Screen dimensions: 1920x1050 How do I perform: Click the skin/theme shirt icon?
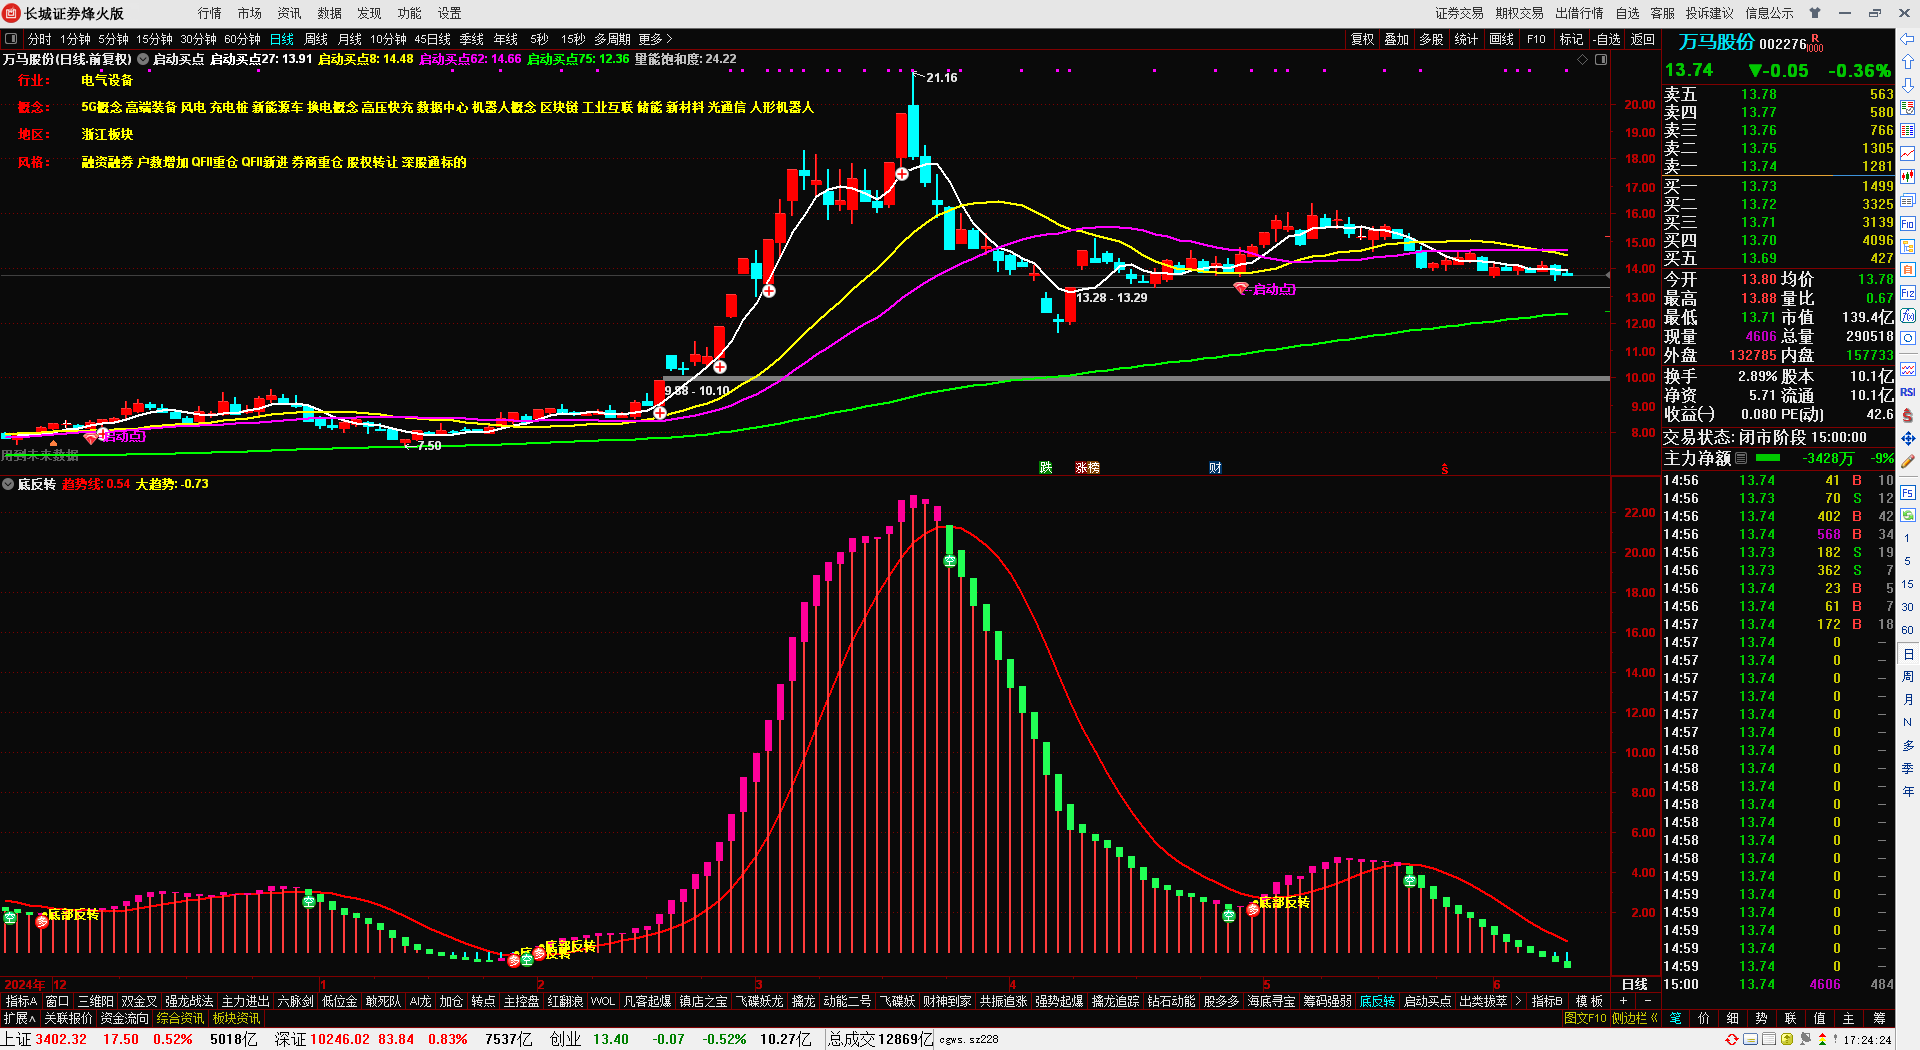[x=1815, y=13]
